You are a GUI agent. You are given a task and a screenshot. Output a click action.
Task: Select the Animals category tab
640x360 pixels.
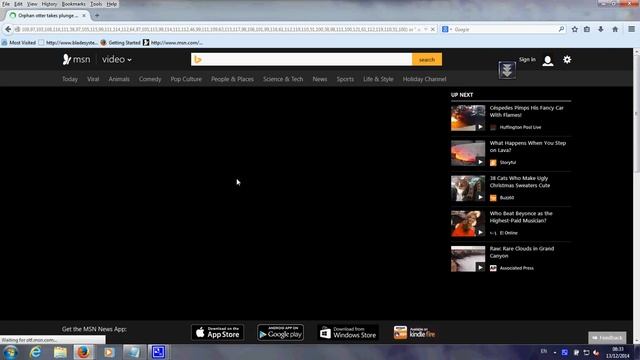[x=119, y=79]
